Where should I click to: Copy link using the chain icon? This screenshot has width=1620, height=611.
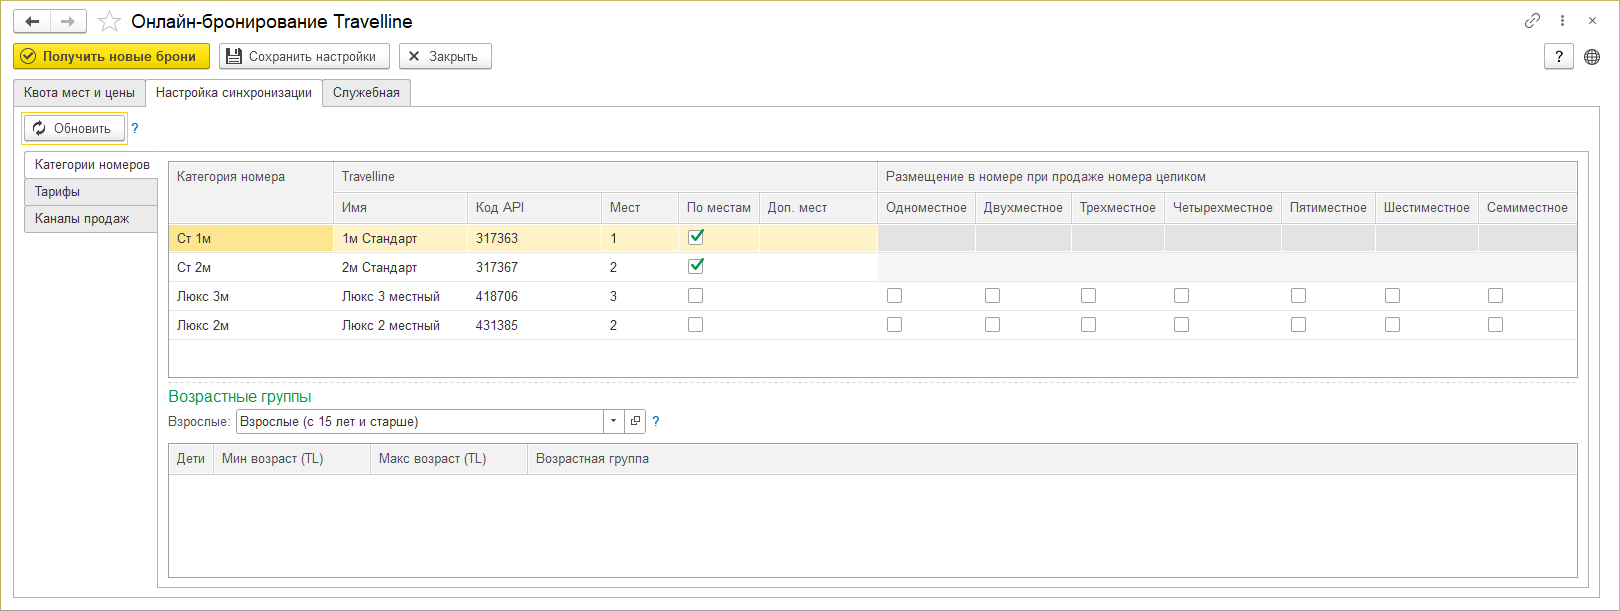pos(1532,21)
